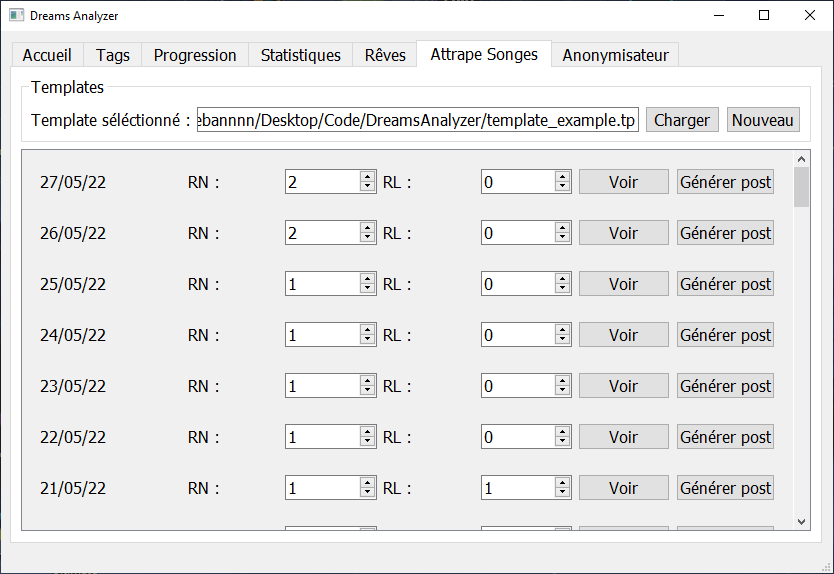Generate post for 23/05/22
834x574 pixels.
pos(725,386)
